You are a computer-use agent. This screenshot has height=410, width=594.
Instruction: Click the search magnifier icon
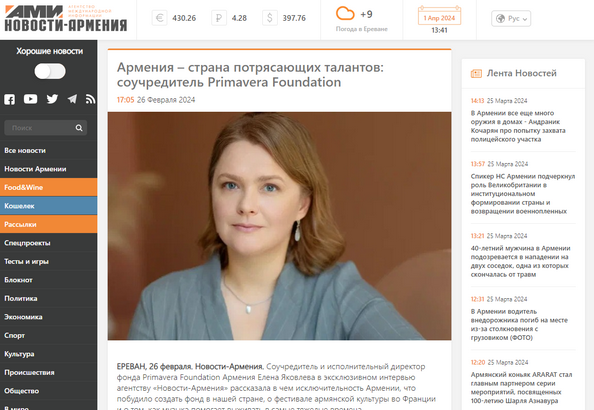click(79, 128)
